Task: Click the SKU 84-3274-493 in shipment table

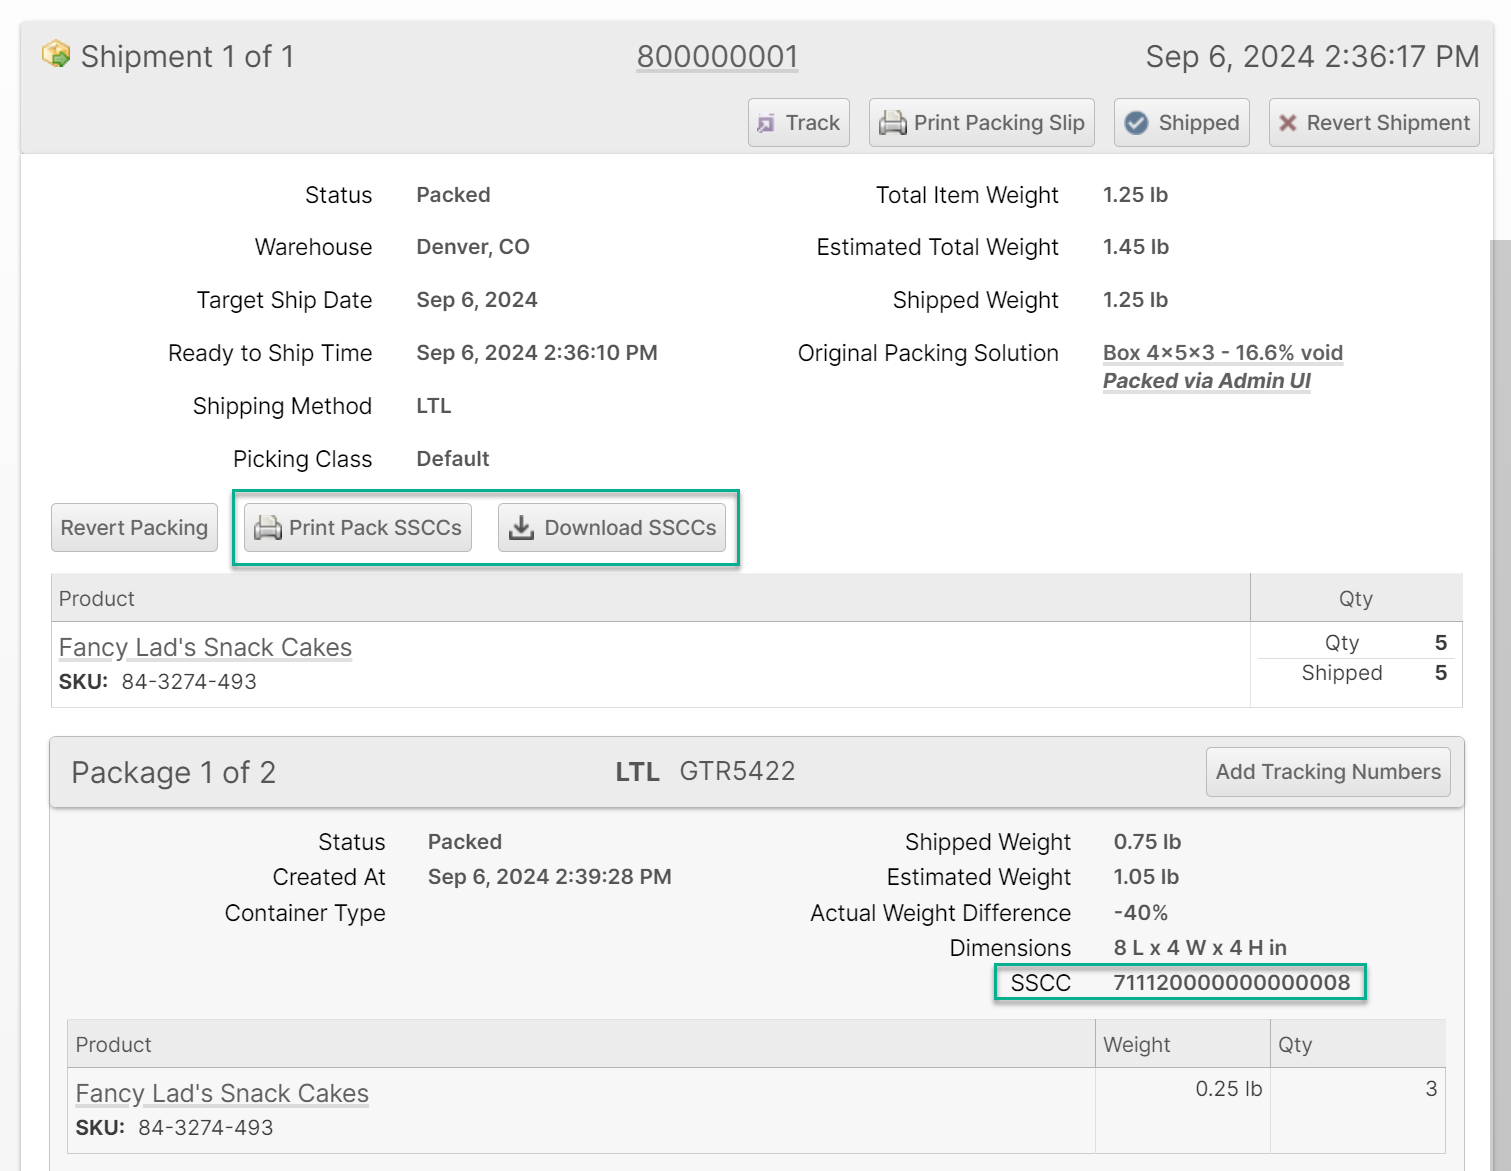Action: [x=189, y=682]
